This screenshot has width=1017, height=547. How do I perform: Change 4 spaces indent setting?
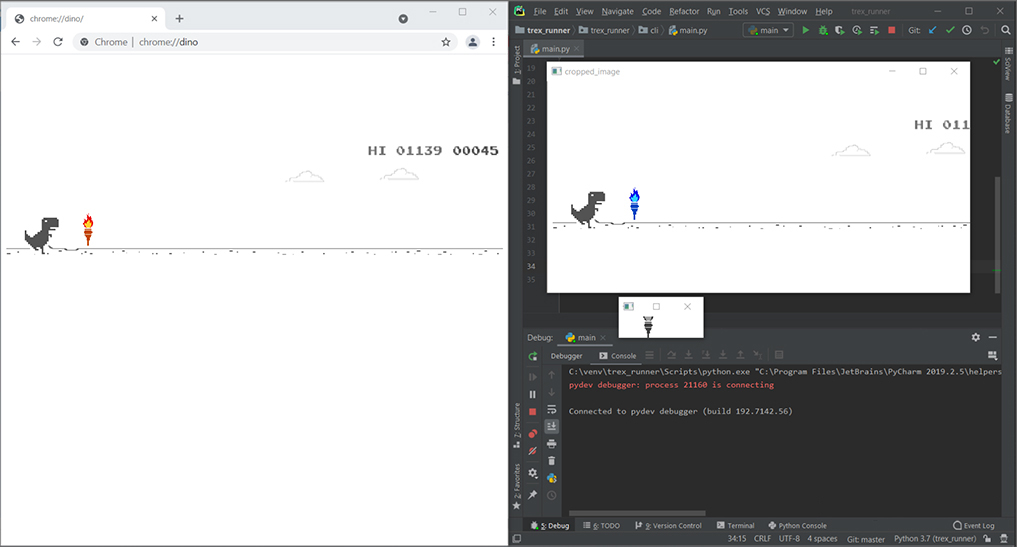click(x=822, y=539)
